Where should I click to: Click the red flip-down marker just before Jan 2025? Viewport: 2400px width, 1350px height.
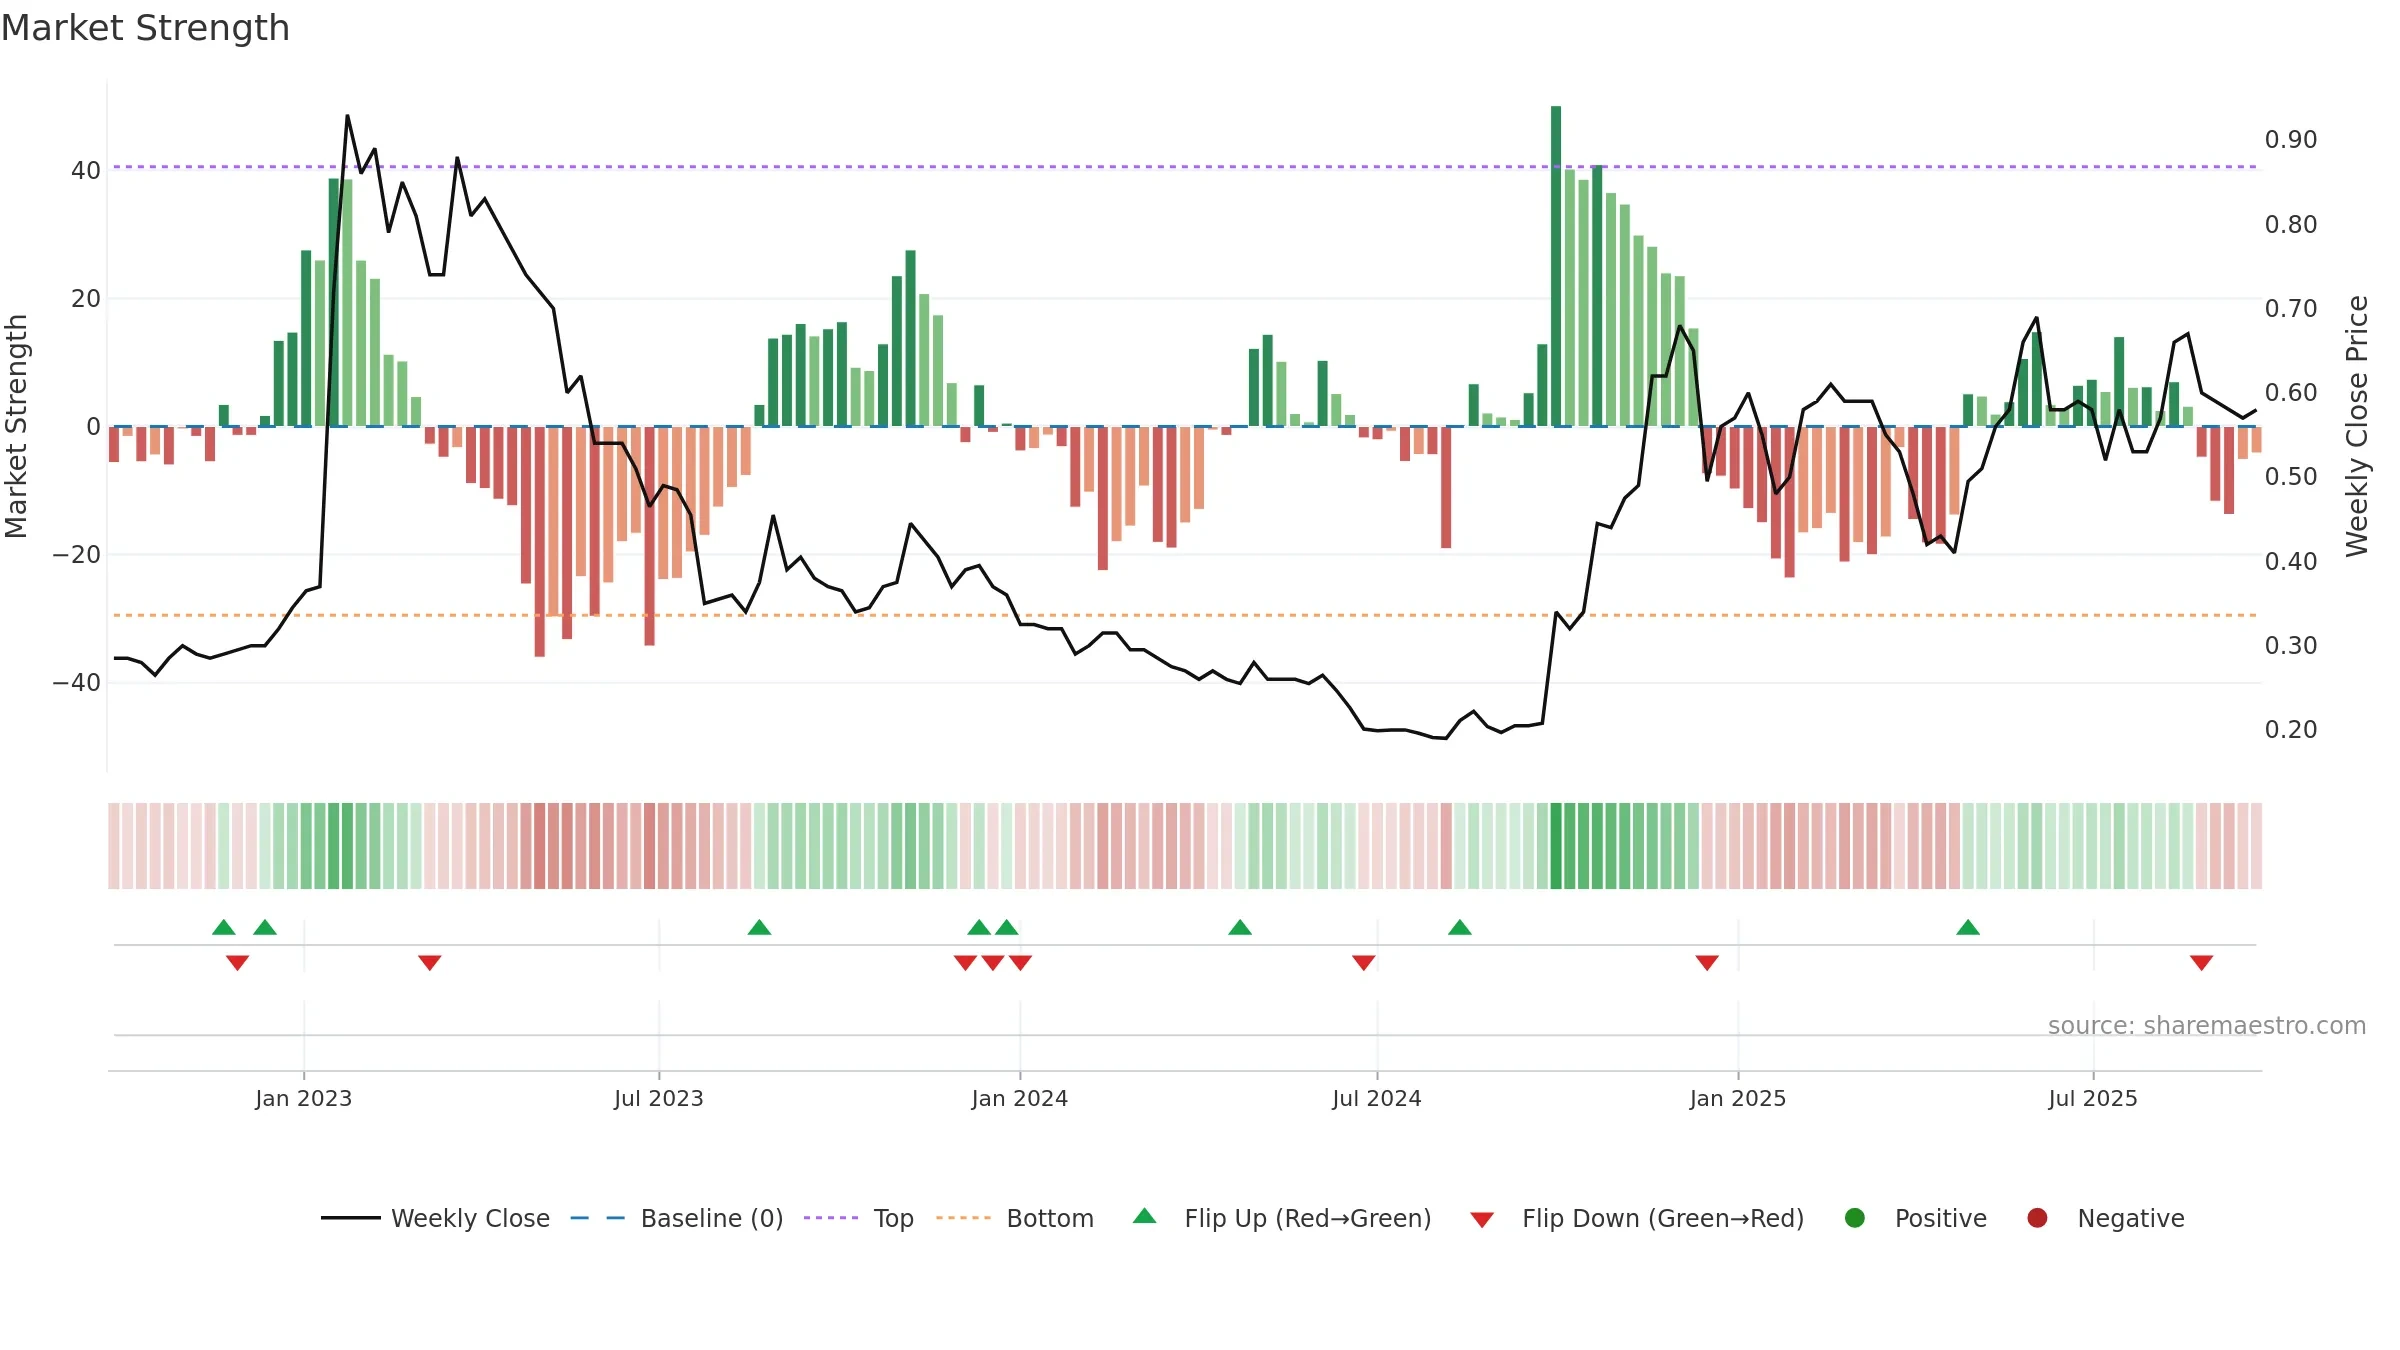1707,963
